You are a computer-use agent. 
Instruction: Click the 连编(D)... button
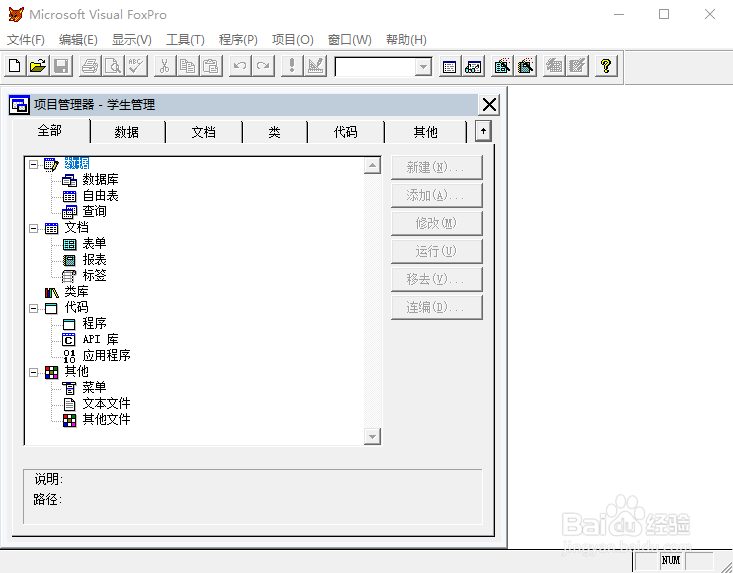pyautogui.click(x=436, y=307)
